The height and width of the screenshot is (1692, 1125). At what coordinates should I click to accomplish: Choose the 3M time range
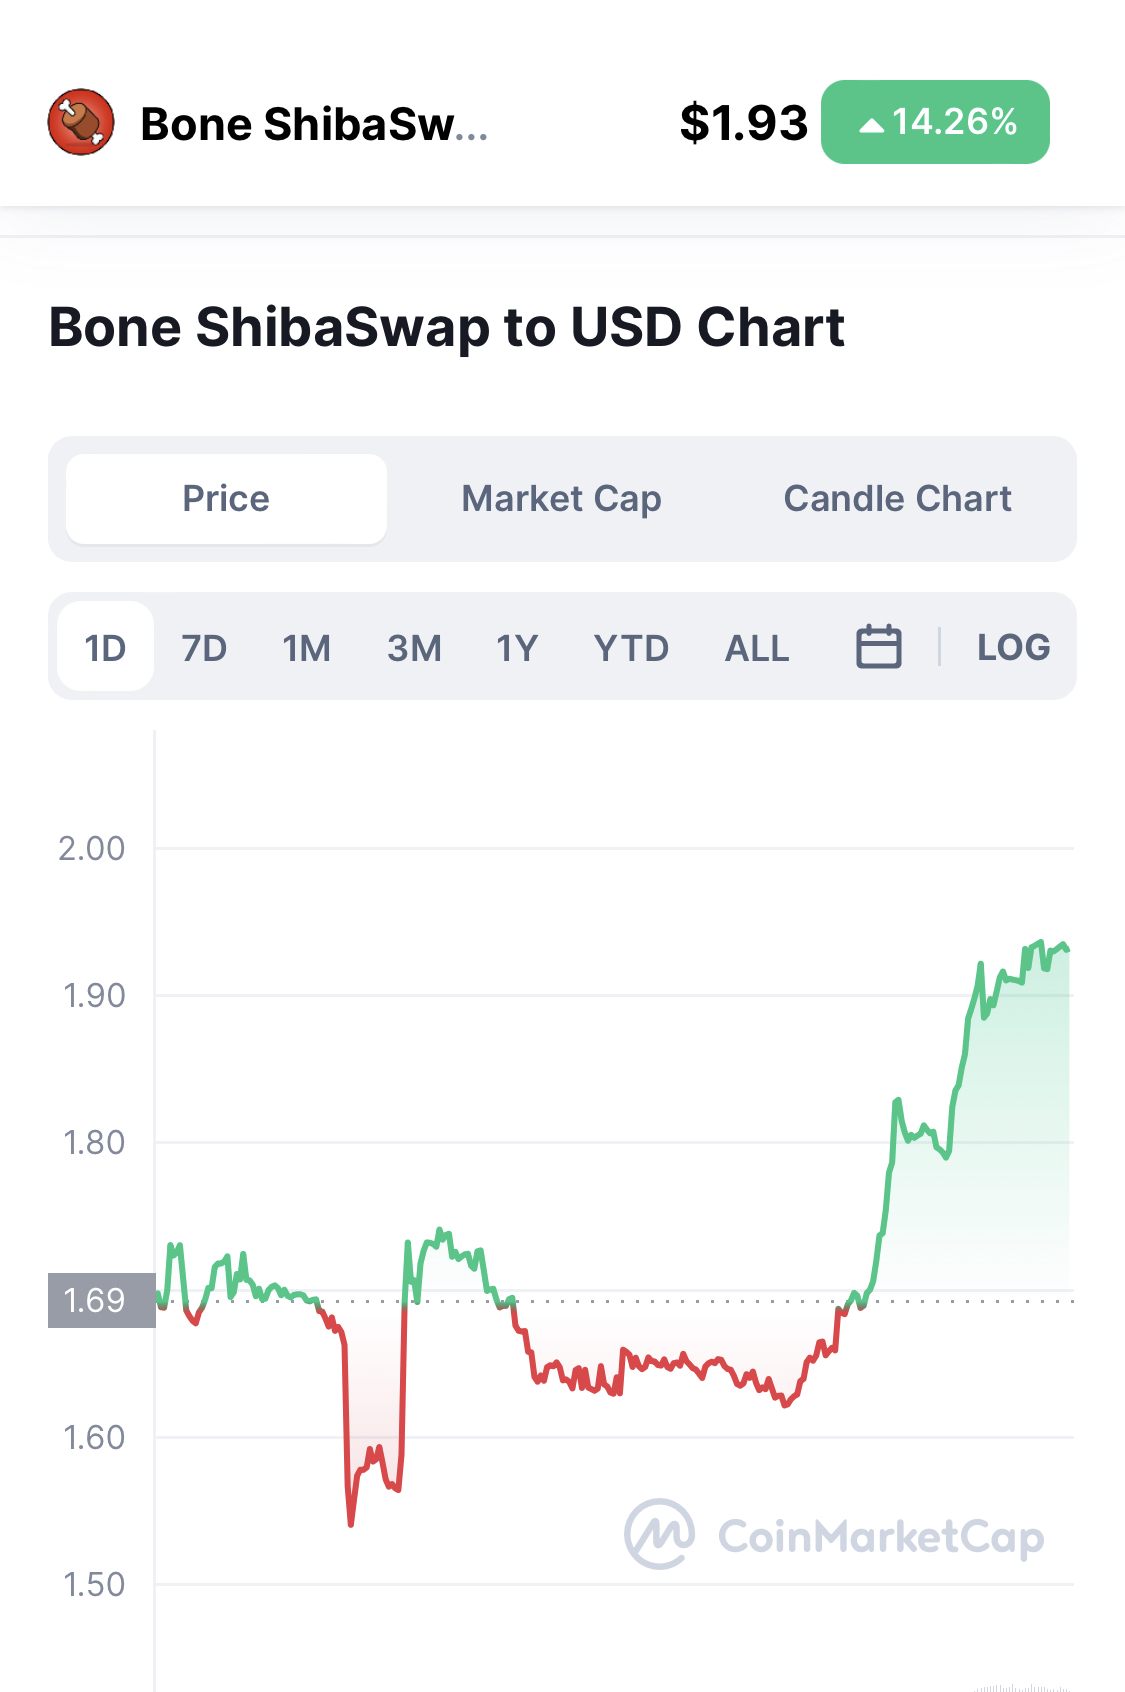414,648
